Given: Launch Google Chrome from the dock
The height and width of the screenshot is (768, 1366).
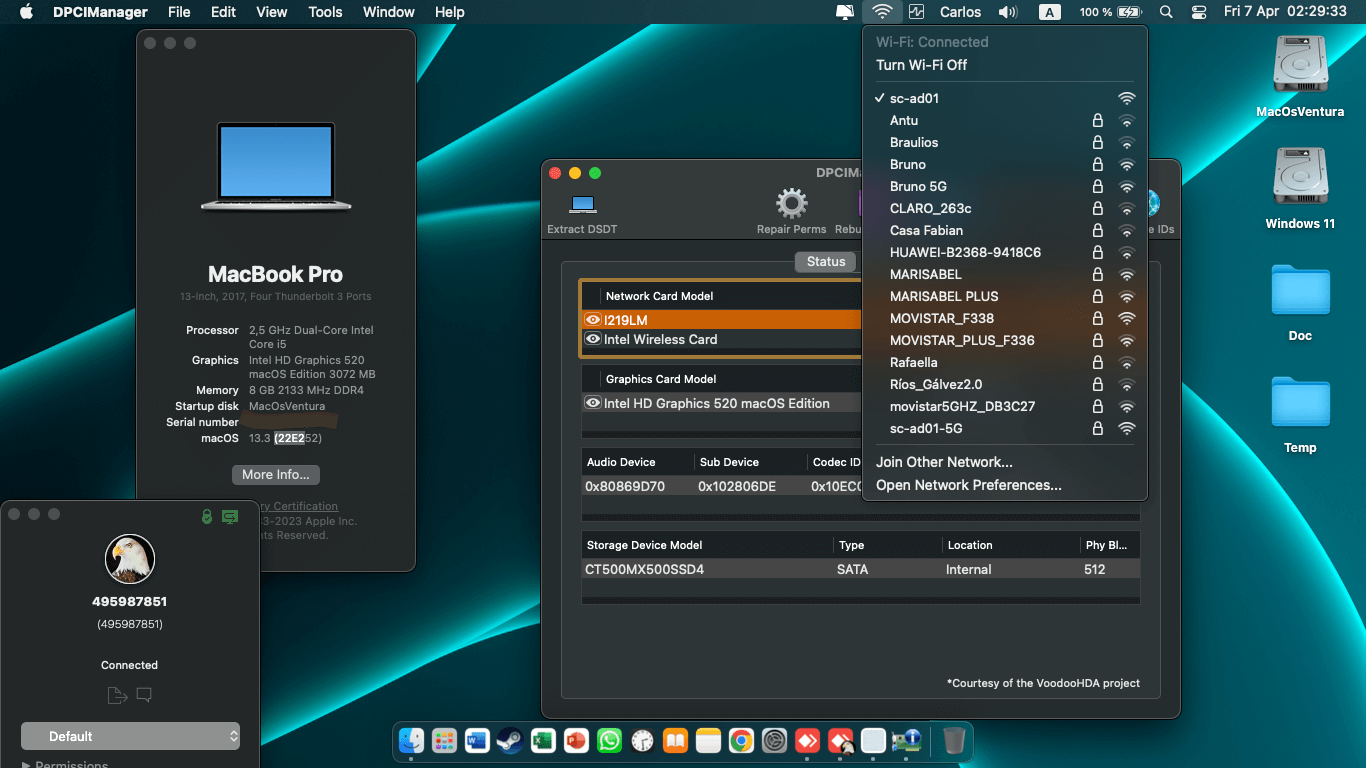Looking at the screenshot, I should (741, 741).
